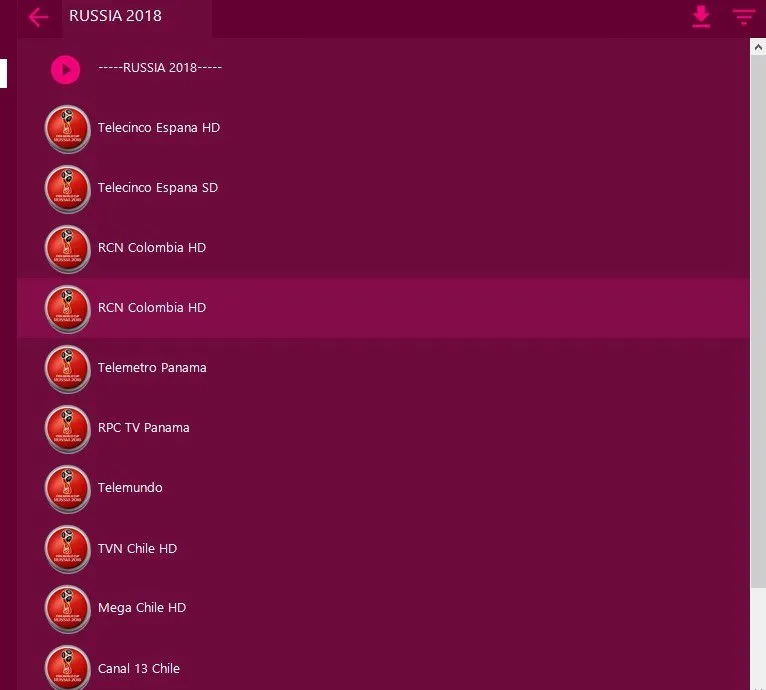Click the Telemetro Panama World Cup logo
Image resolution: width=766 pixels, height=690 pixels.
point(67,368)
